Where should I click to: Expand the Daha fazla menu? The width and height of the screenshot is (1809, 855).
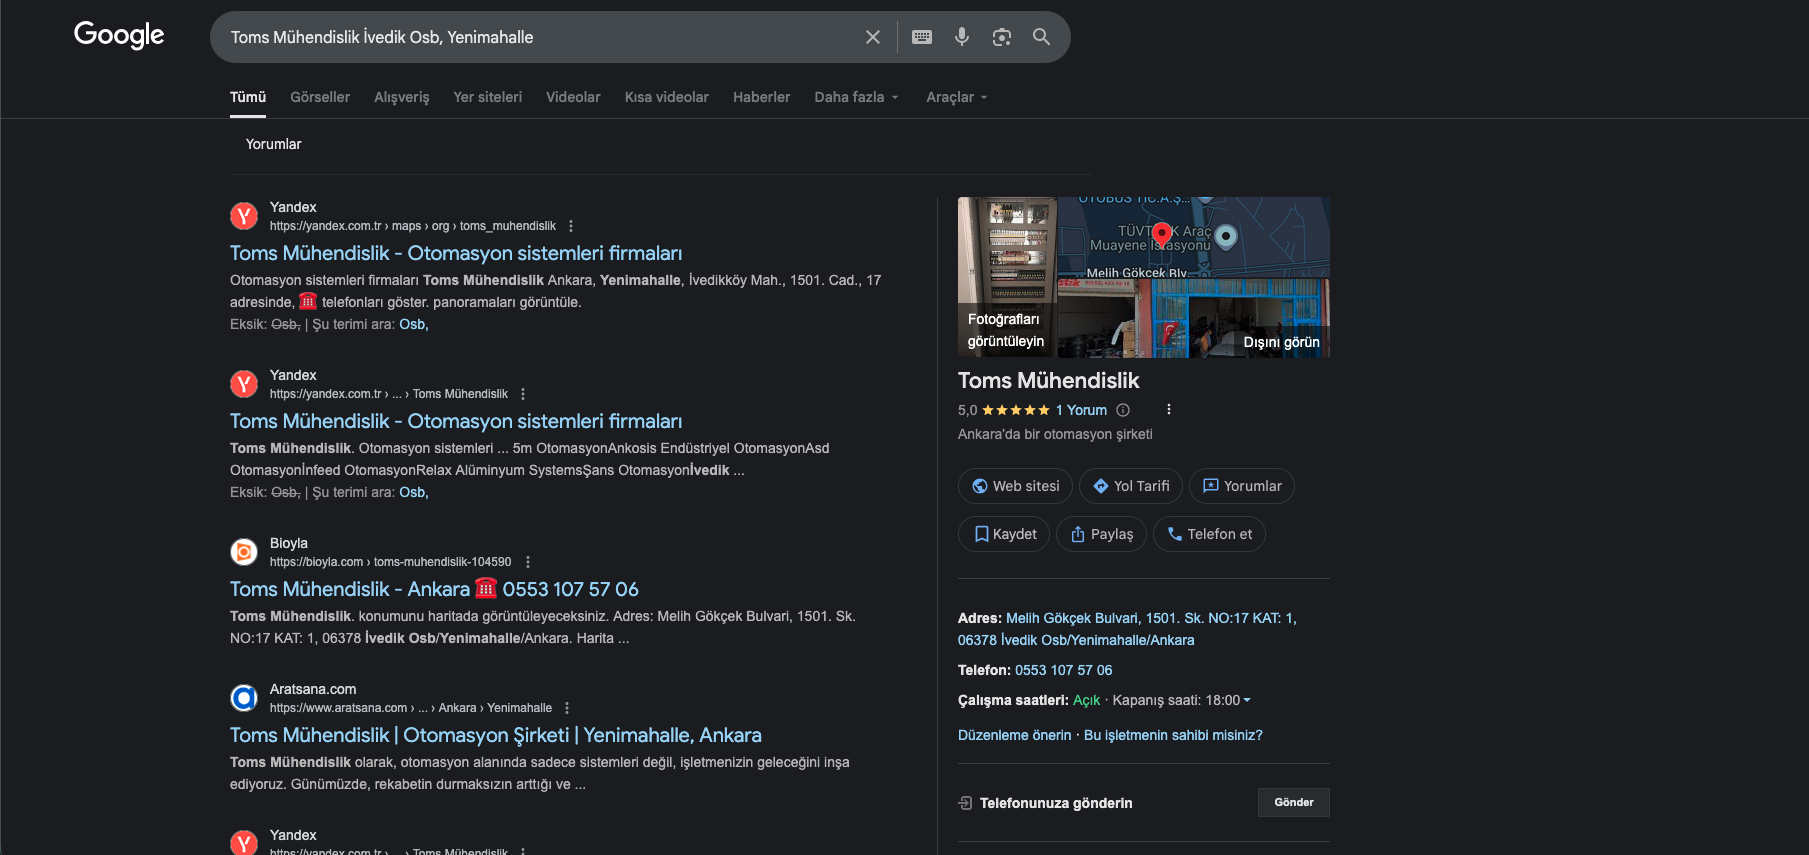click(x=857, y=97)
